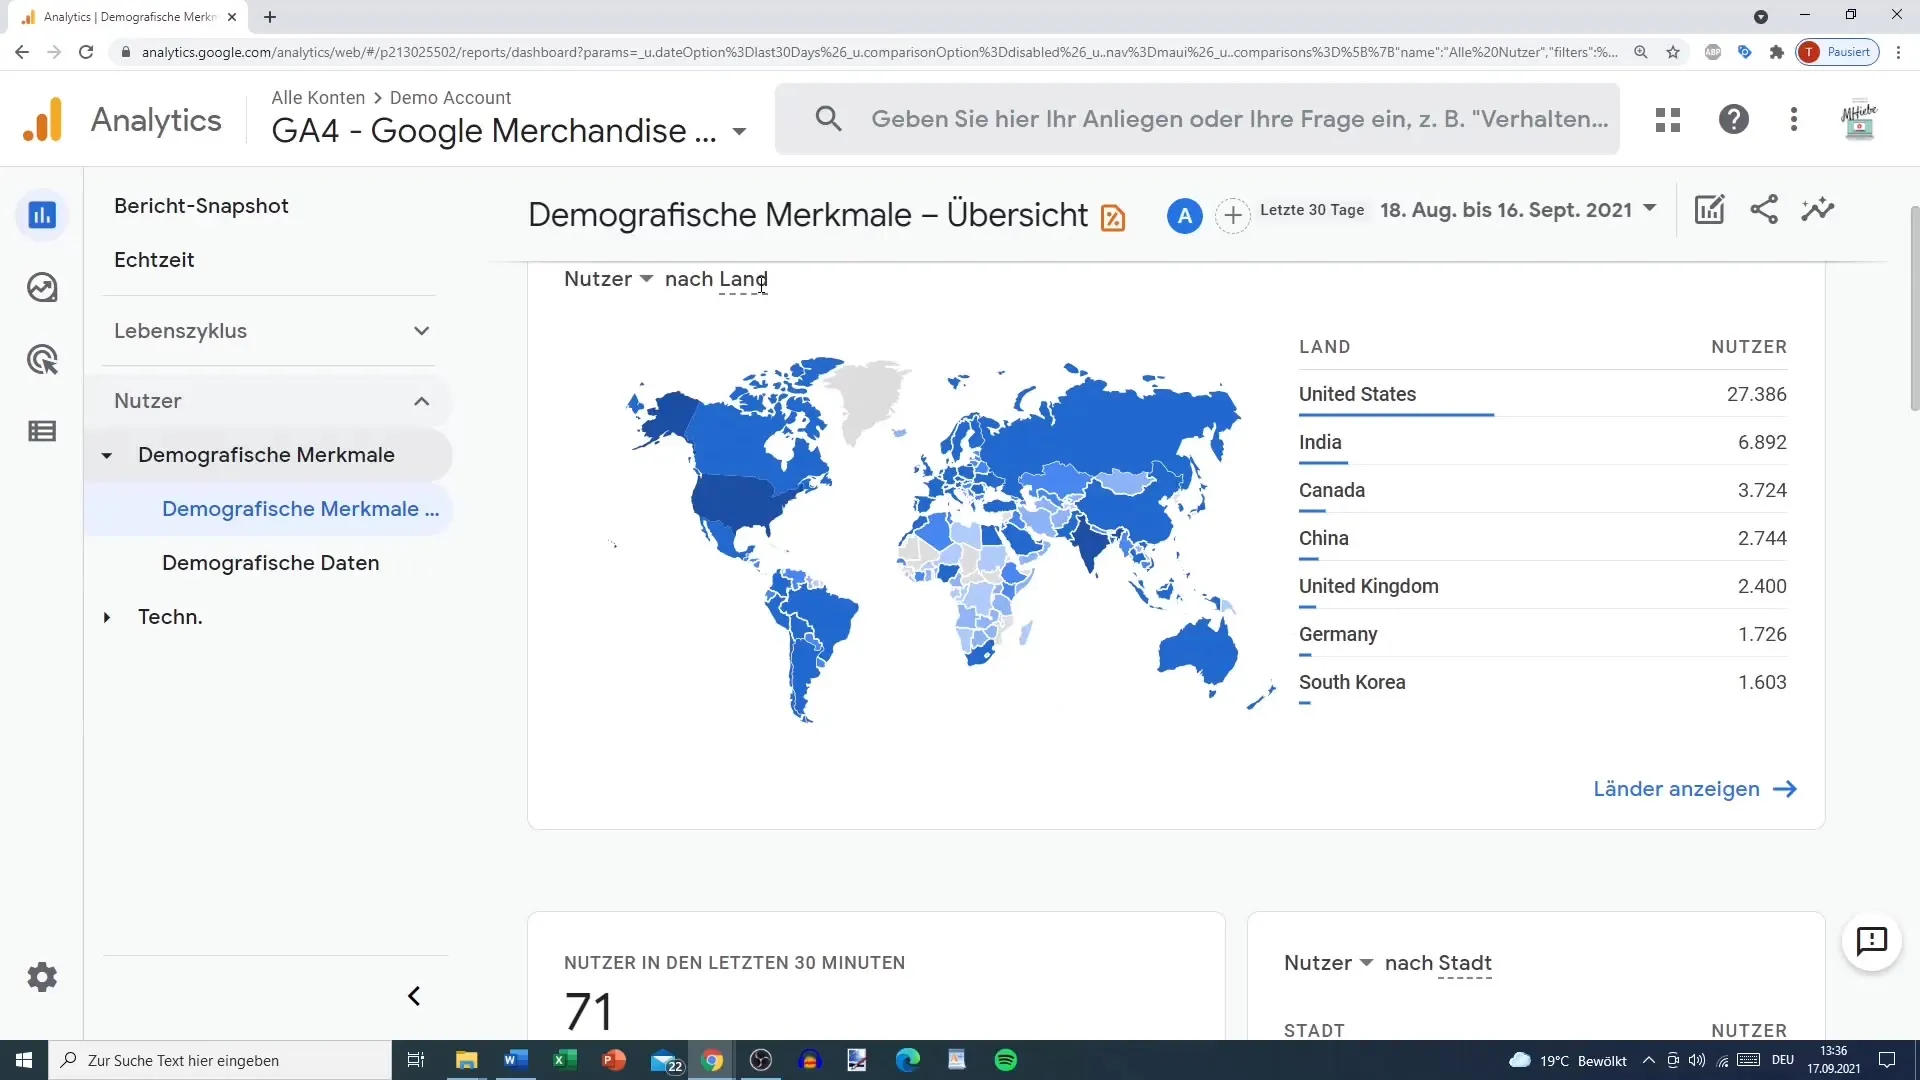Select the South Korea row

pos(1542,682)
